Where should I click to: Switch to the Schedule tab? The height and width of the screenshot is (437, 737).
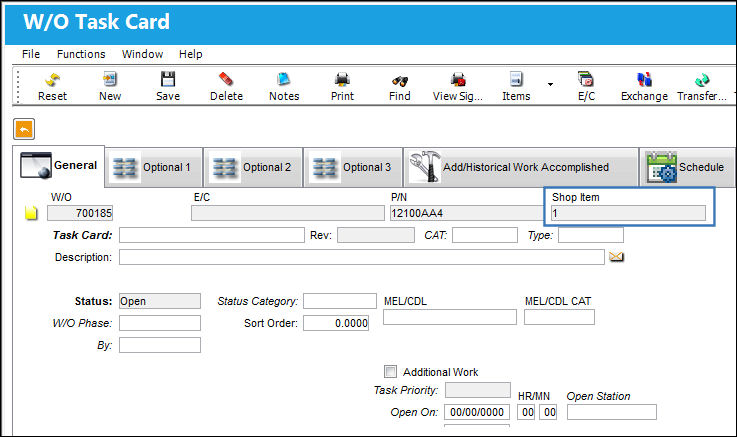[x=687, y=167]
